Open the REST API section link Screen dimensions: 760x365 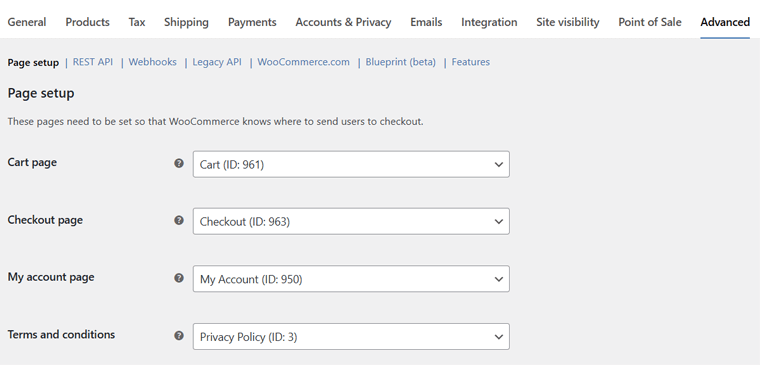pyautogui.click(x=93, y=62)
